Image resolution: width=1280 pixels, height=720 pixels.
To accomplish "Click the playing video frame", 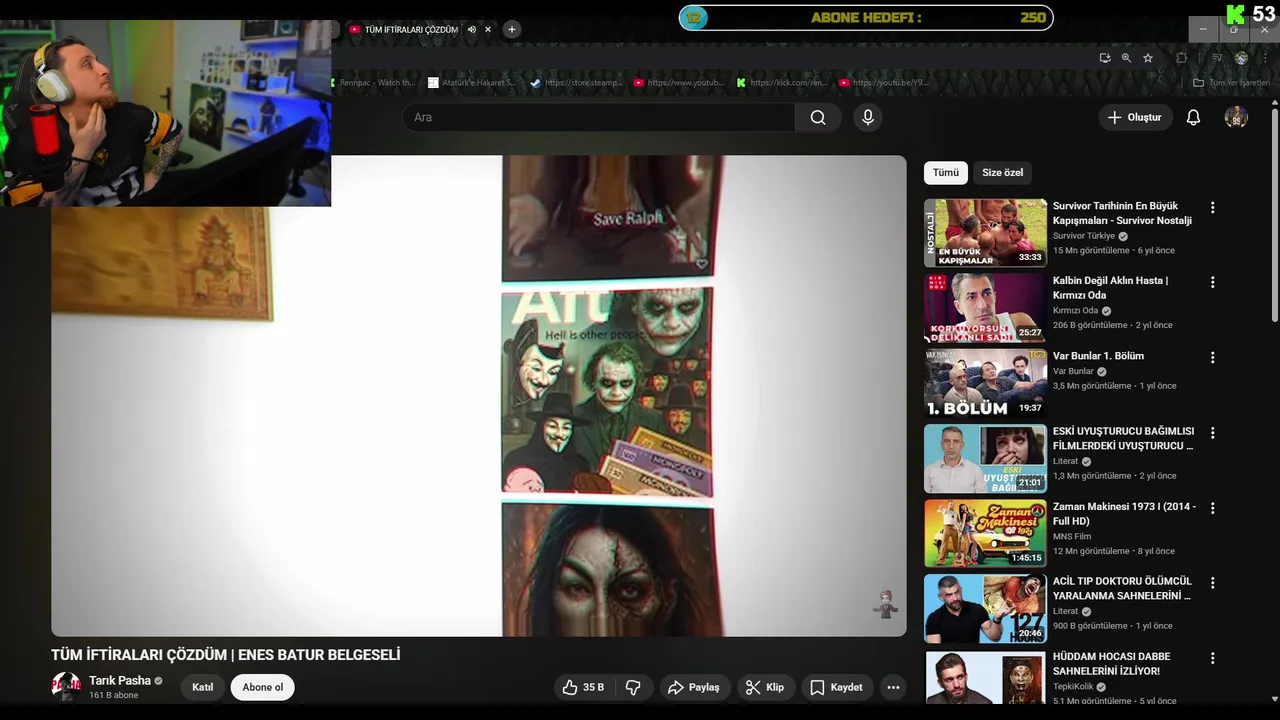I will (x=479, y=395).
